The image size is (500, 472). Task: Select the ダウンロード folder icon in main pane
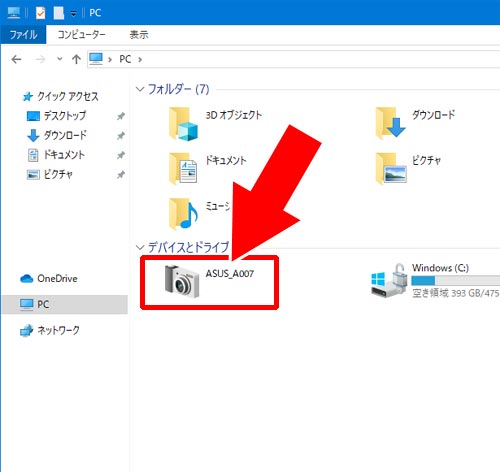[390, 123]
